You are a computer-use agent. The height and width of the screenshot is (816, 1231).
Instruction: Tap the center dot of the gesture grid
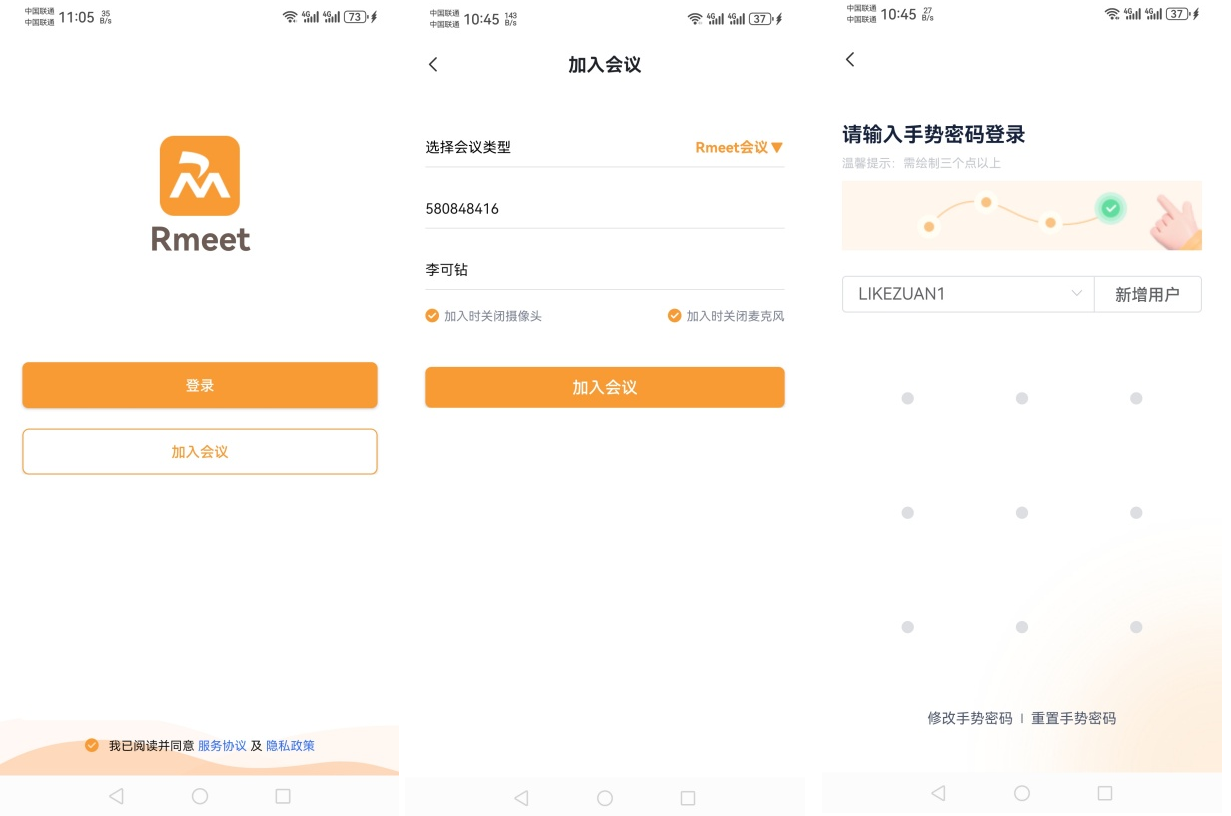(x=1022, y=513)
